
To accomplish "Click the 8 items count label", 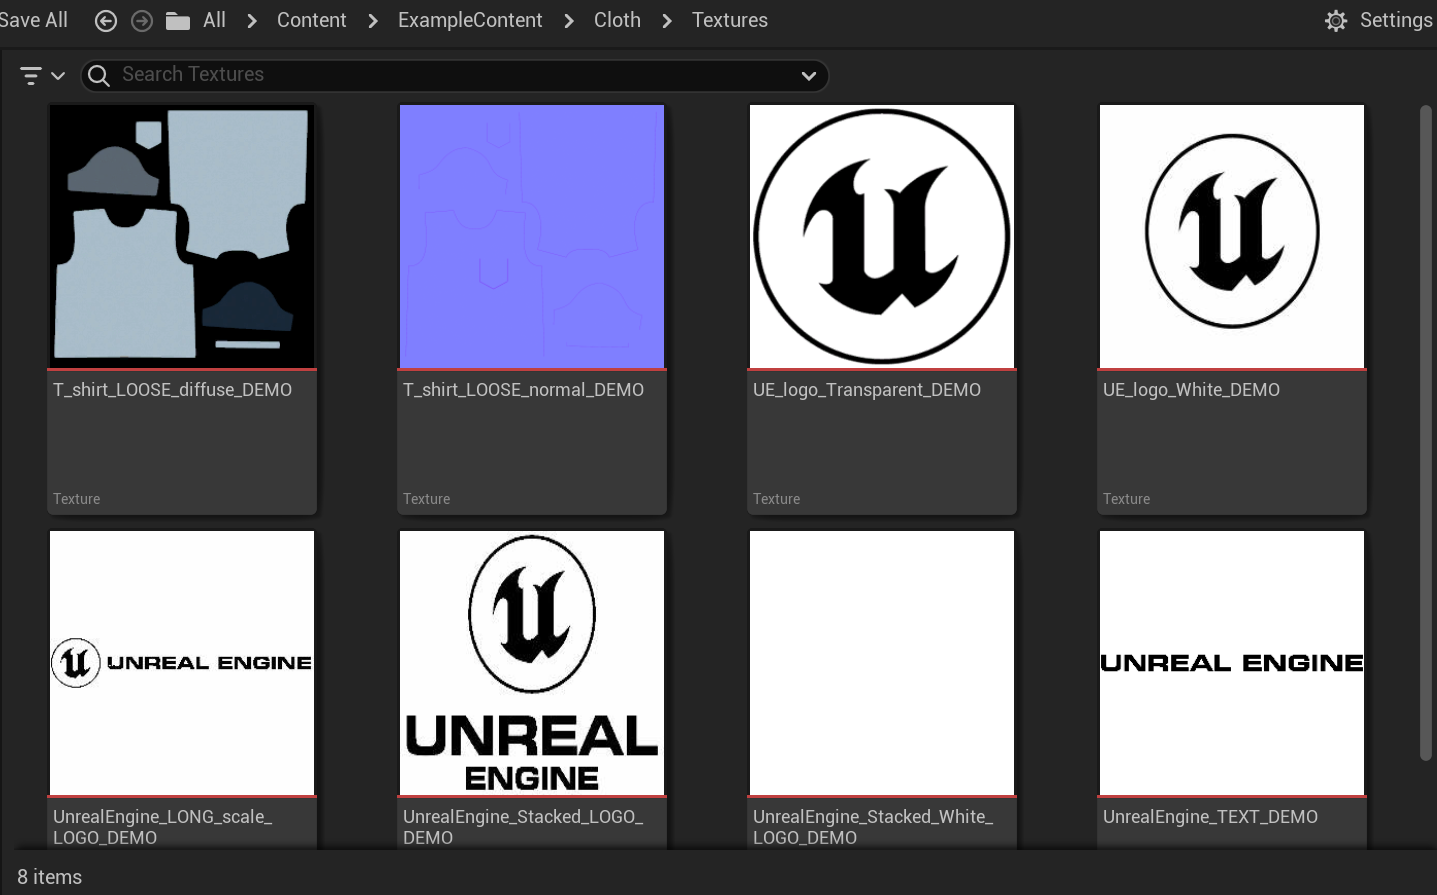I will pos(49,877).
